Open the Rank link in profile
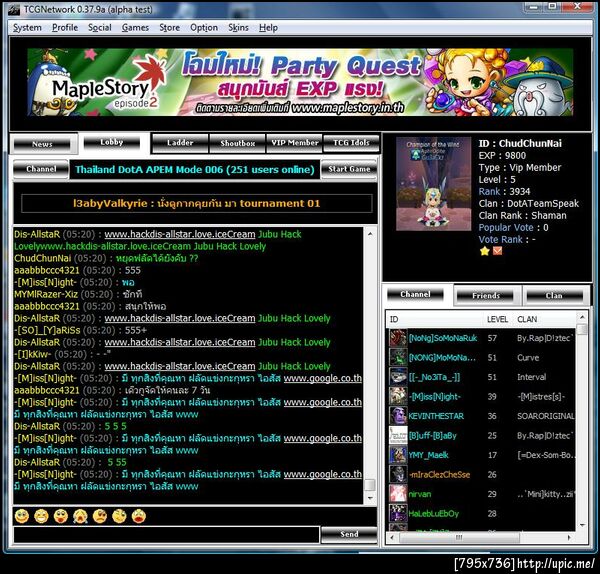This screenshot has height=574, width=600. (x=489, y=191)
